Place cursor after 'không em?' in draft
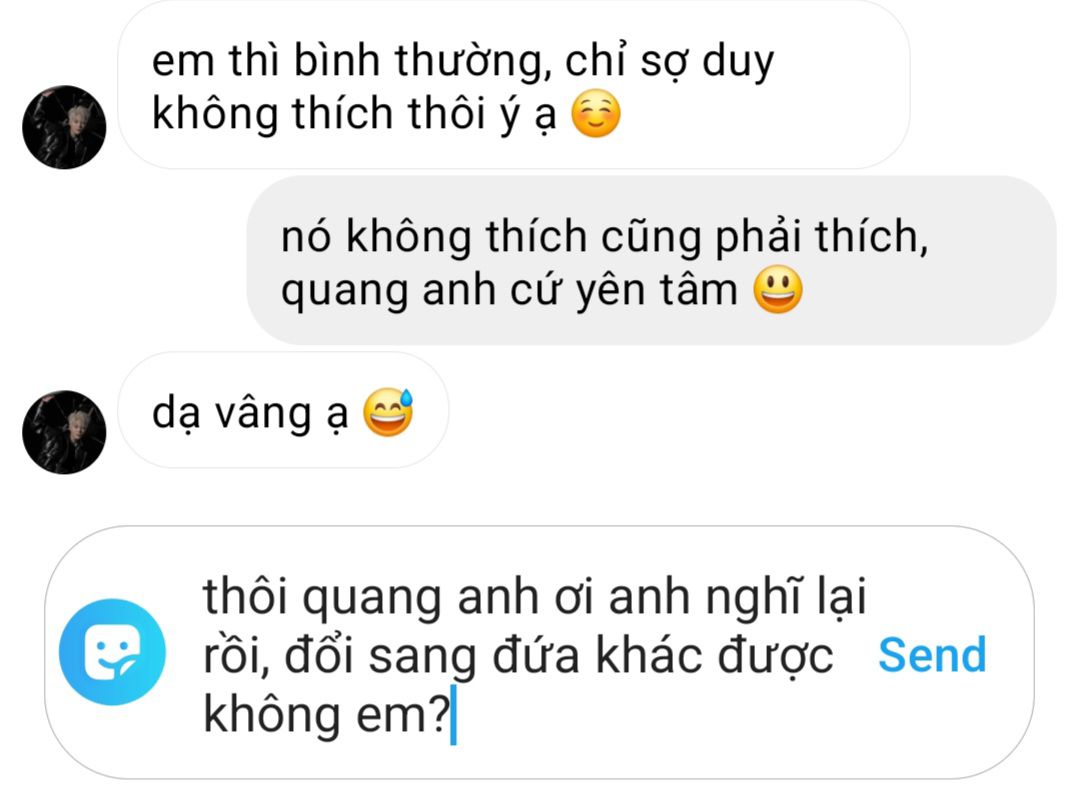 click(x=453, y=716)
